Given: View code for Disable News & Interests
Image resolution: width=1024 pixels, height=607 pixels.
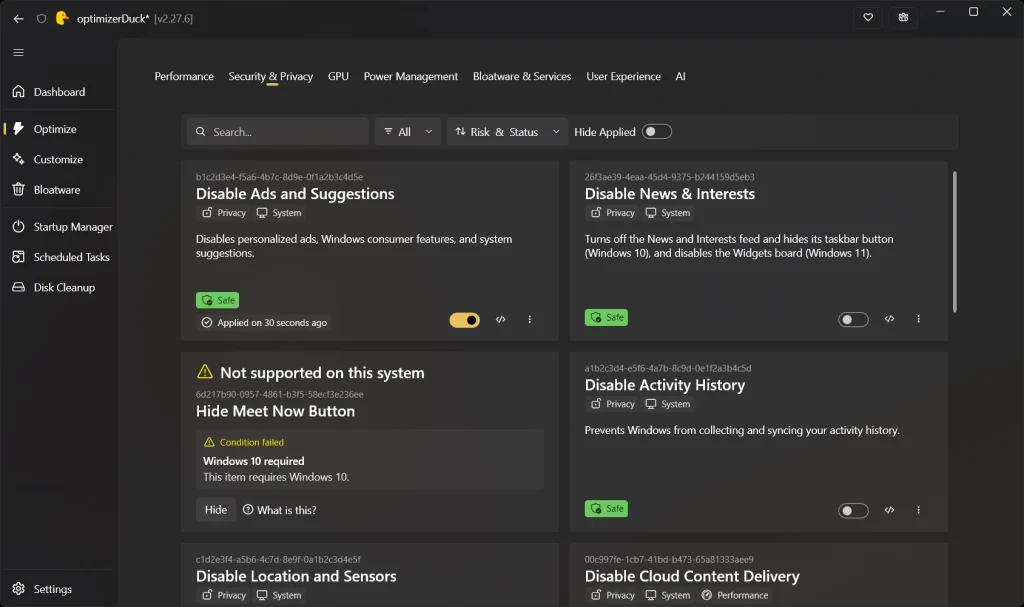Looking at the screenshot, I should (889, 319).
